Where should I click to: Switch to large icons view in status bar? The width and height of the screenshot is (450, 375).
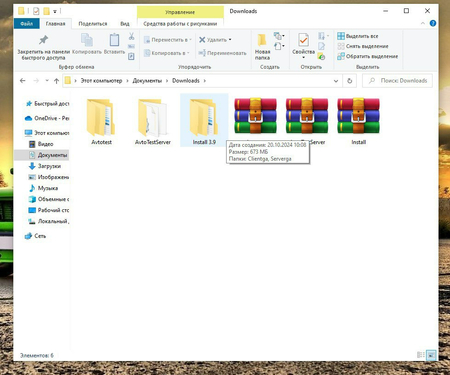click(x=431, y=355)
